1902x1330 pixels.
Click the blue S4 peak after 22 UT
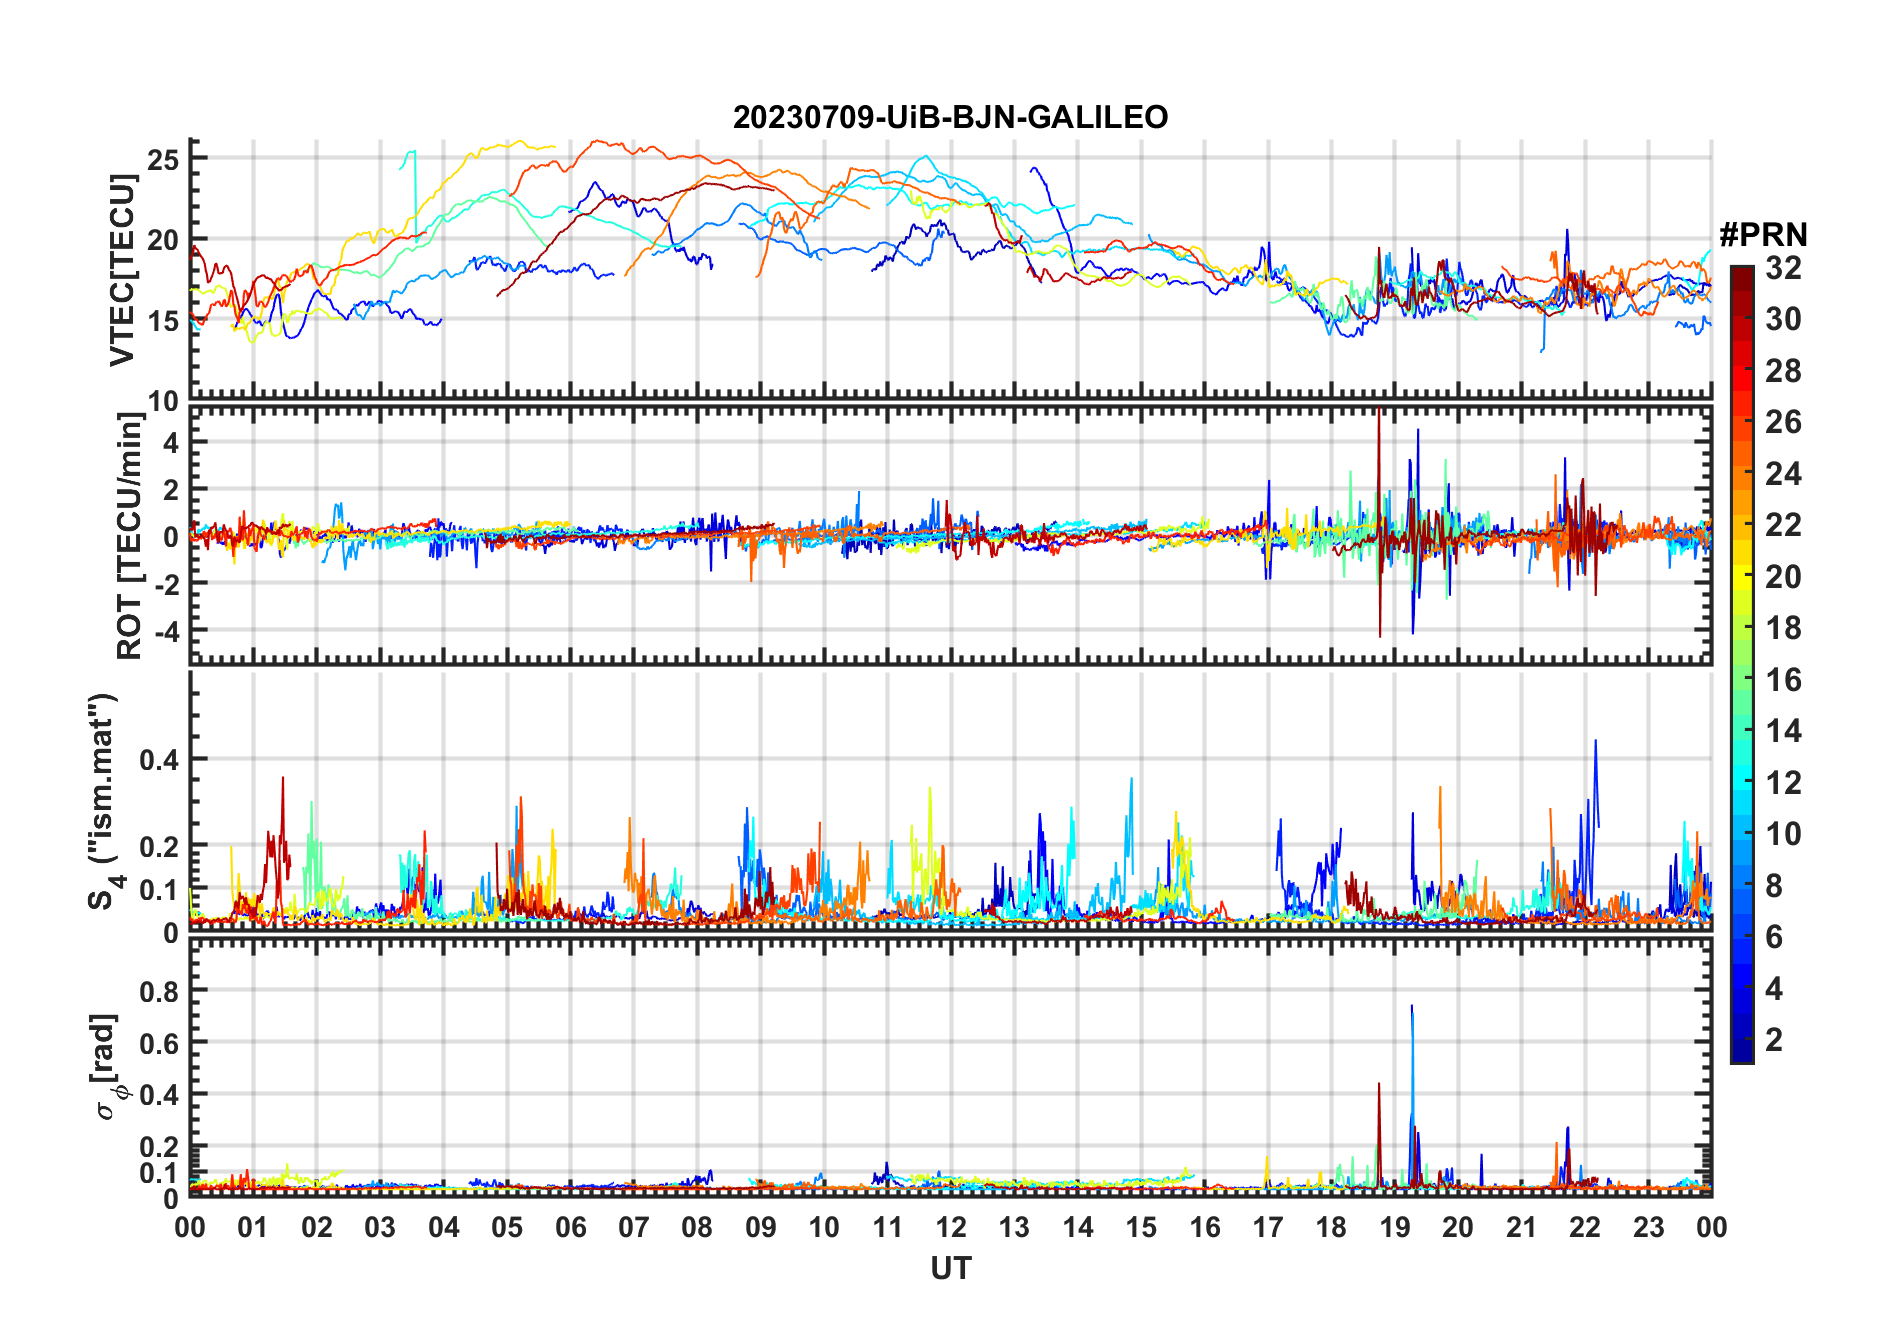pos(1595,785)
